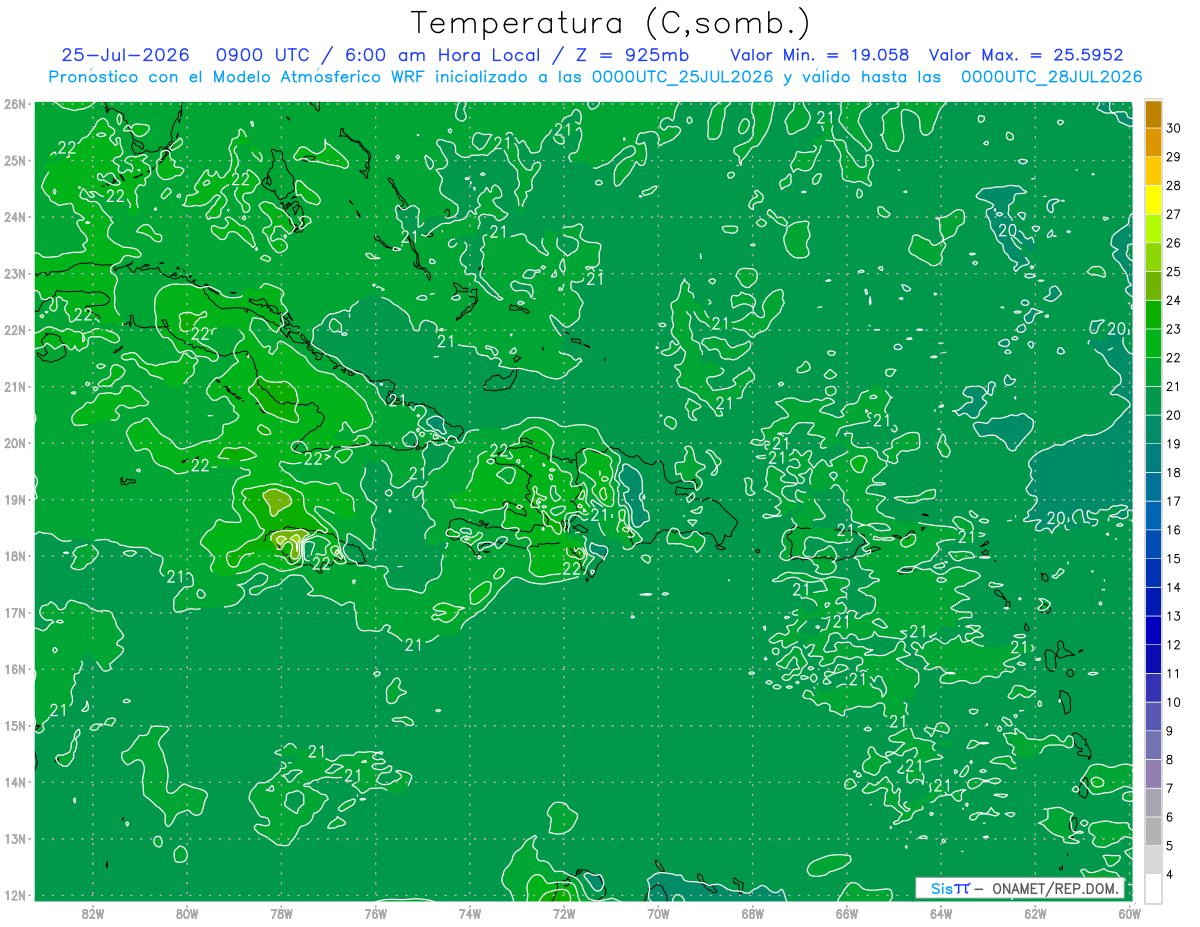Viewport: 1200px width, 927px height.
Task: Click the "21N" latitude axis label
Action: click(15, 386)
